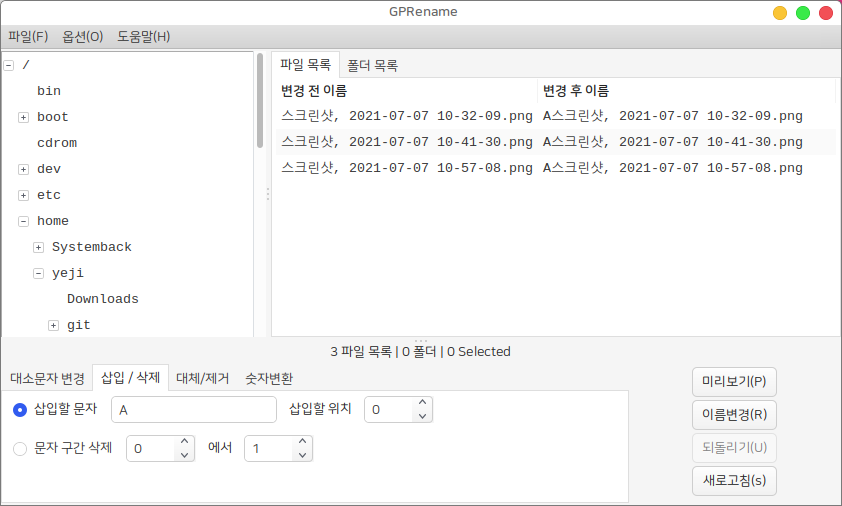Select the 삽입할 문자 radio button
Viewport: 842px width, 506px height.
click(x=20, y=410)
